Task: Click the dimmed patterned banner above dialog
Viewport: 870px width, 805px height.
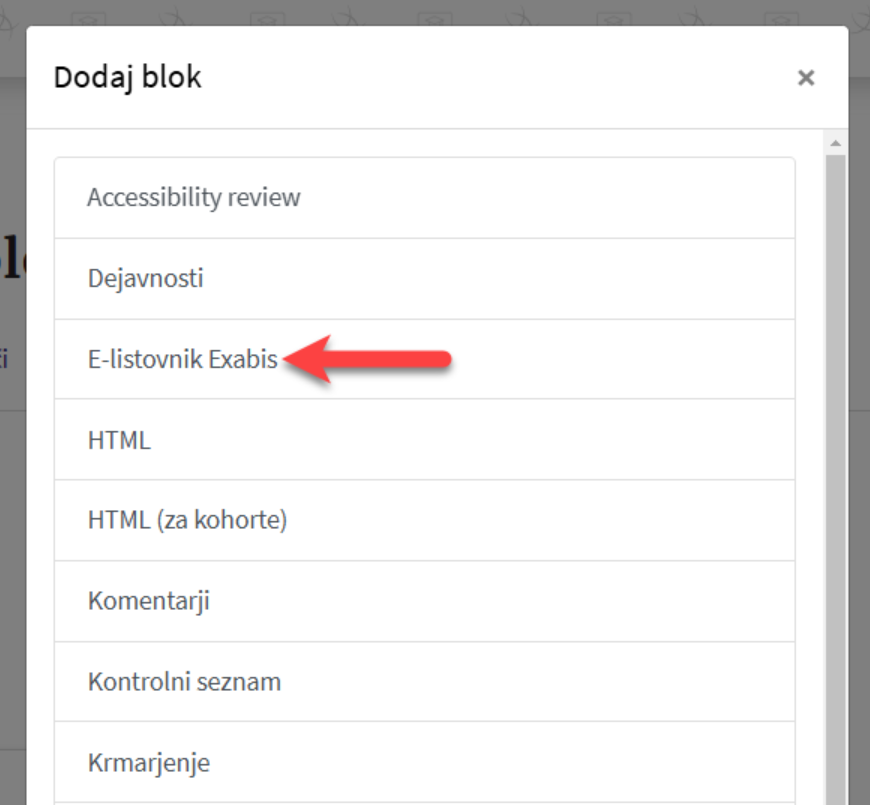Action: click(x=435, y=12)
